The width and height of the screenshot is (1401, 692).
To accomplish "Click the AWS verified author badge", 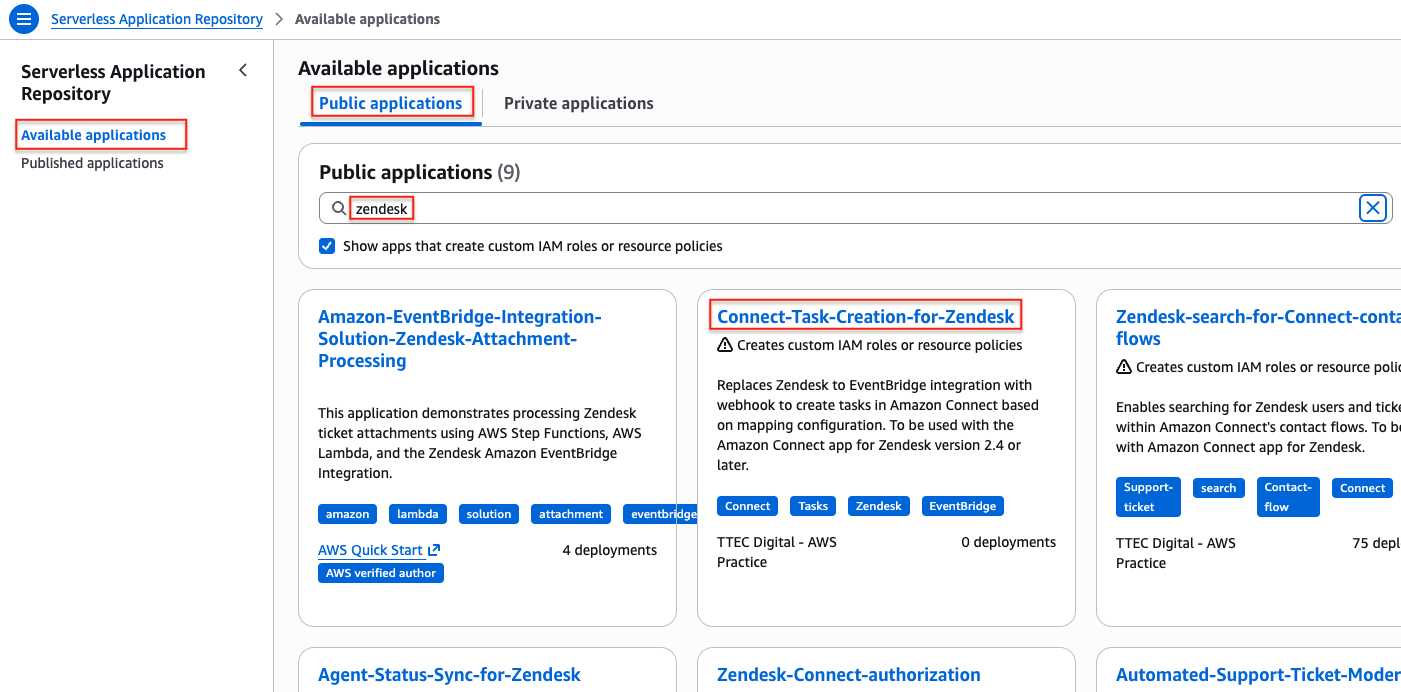I will coord(381,573).
